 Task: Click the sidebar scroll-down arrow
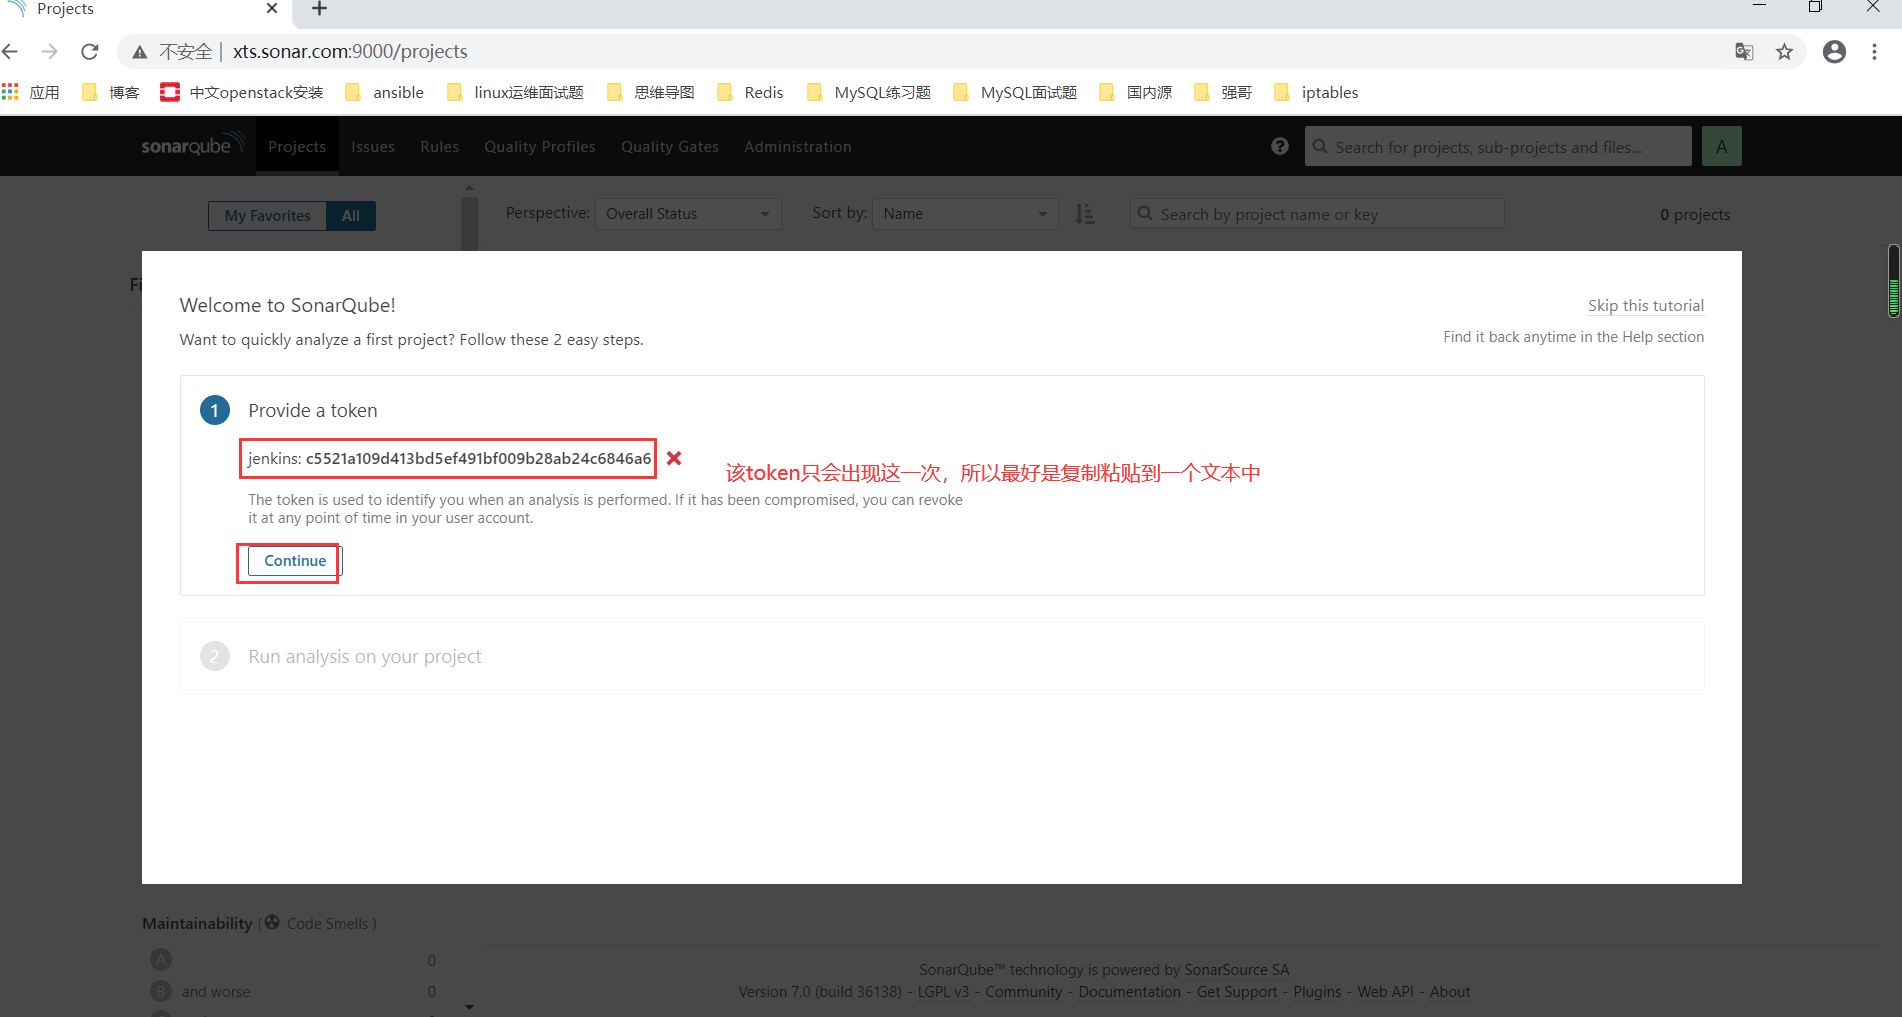click(469, 1008)
